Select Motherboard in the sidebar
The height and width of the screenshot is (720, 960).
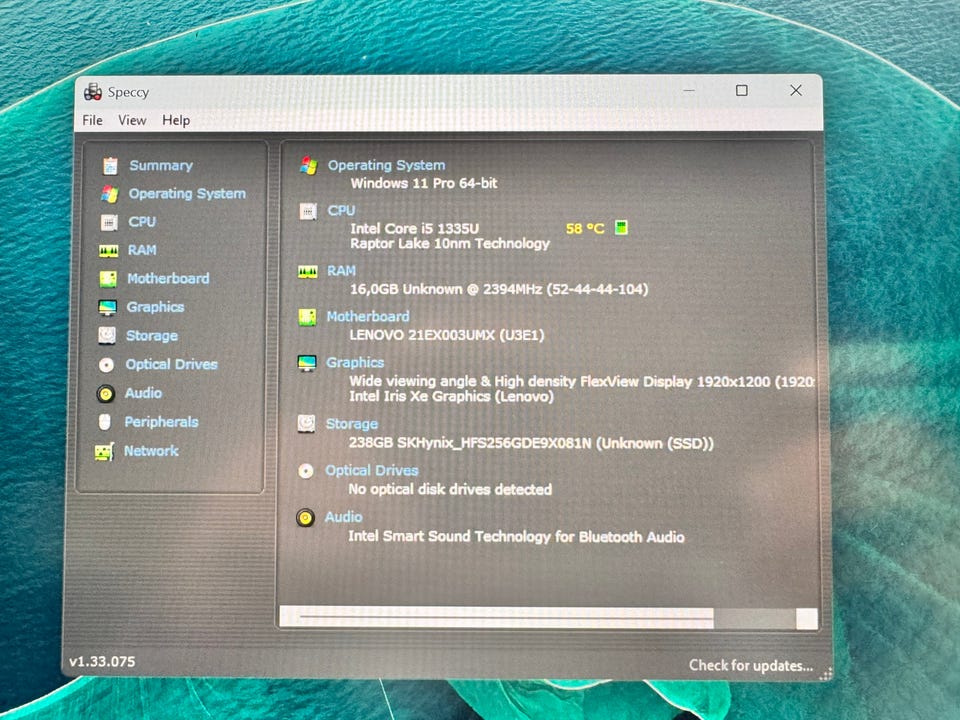(x=168, y=279)
